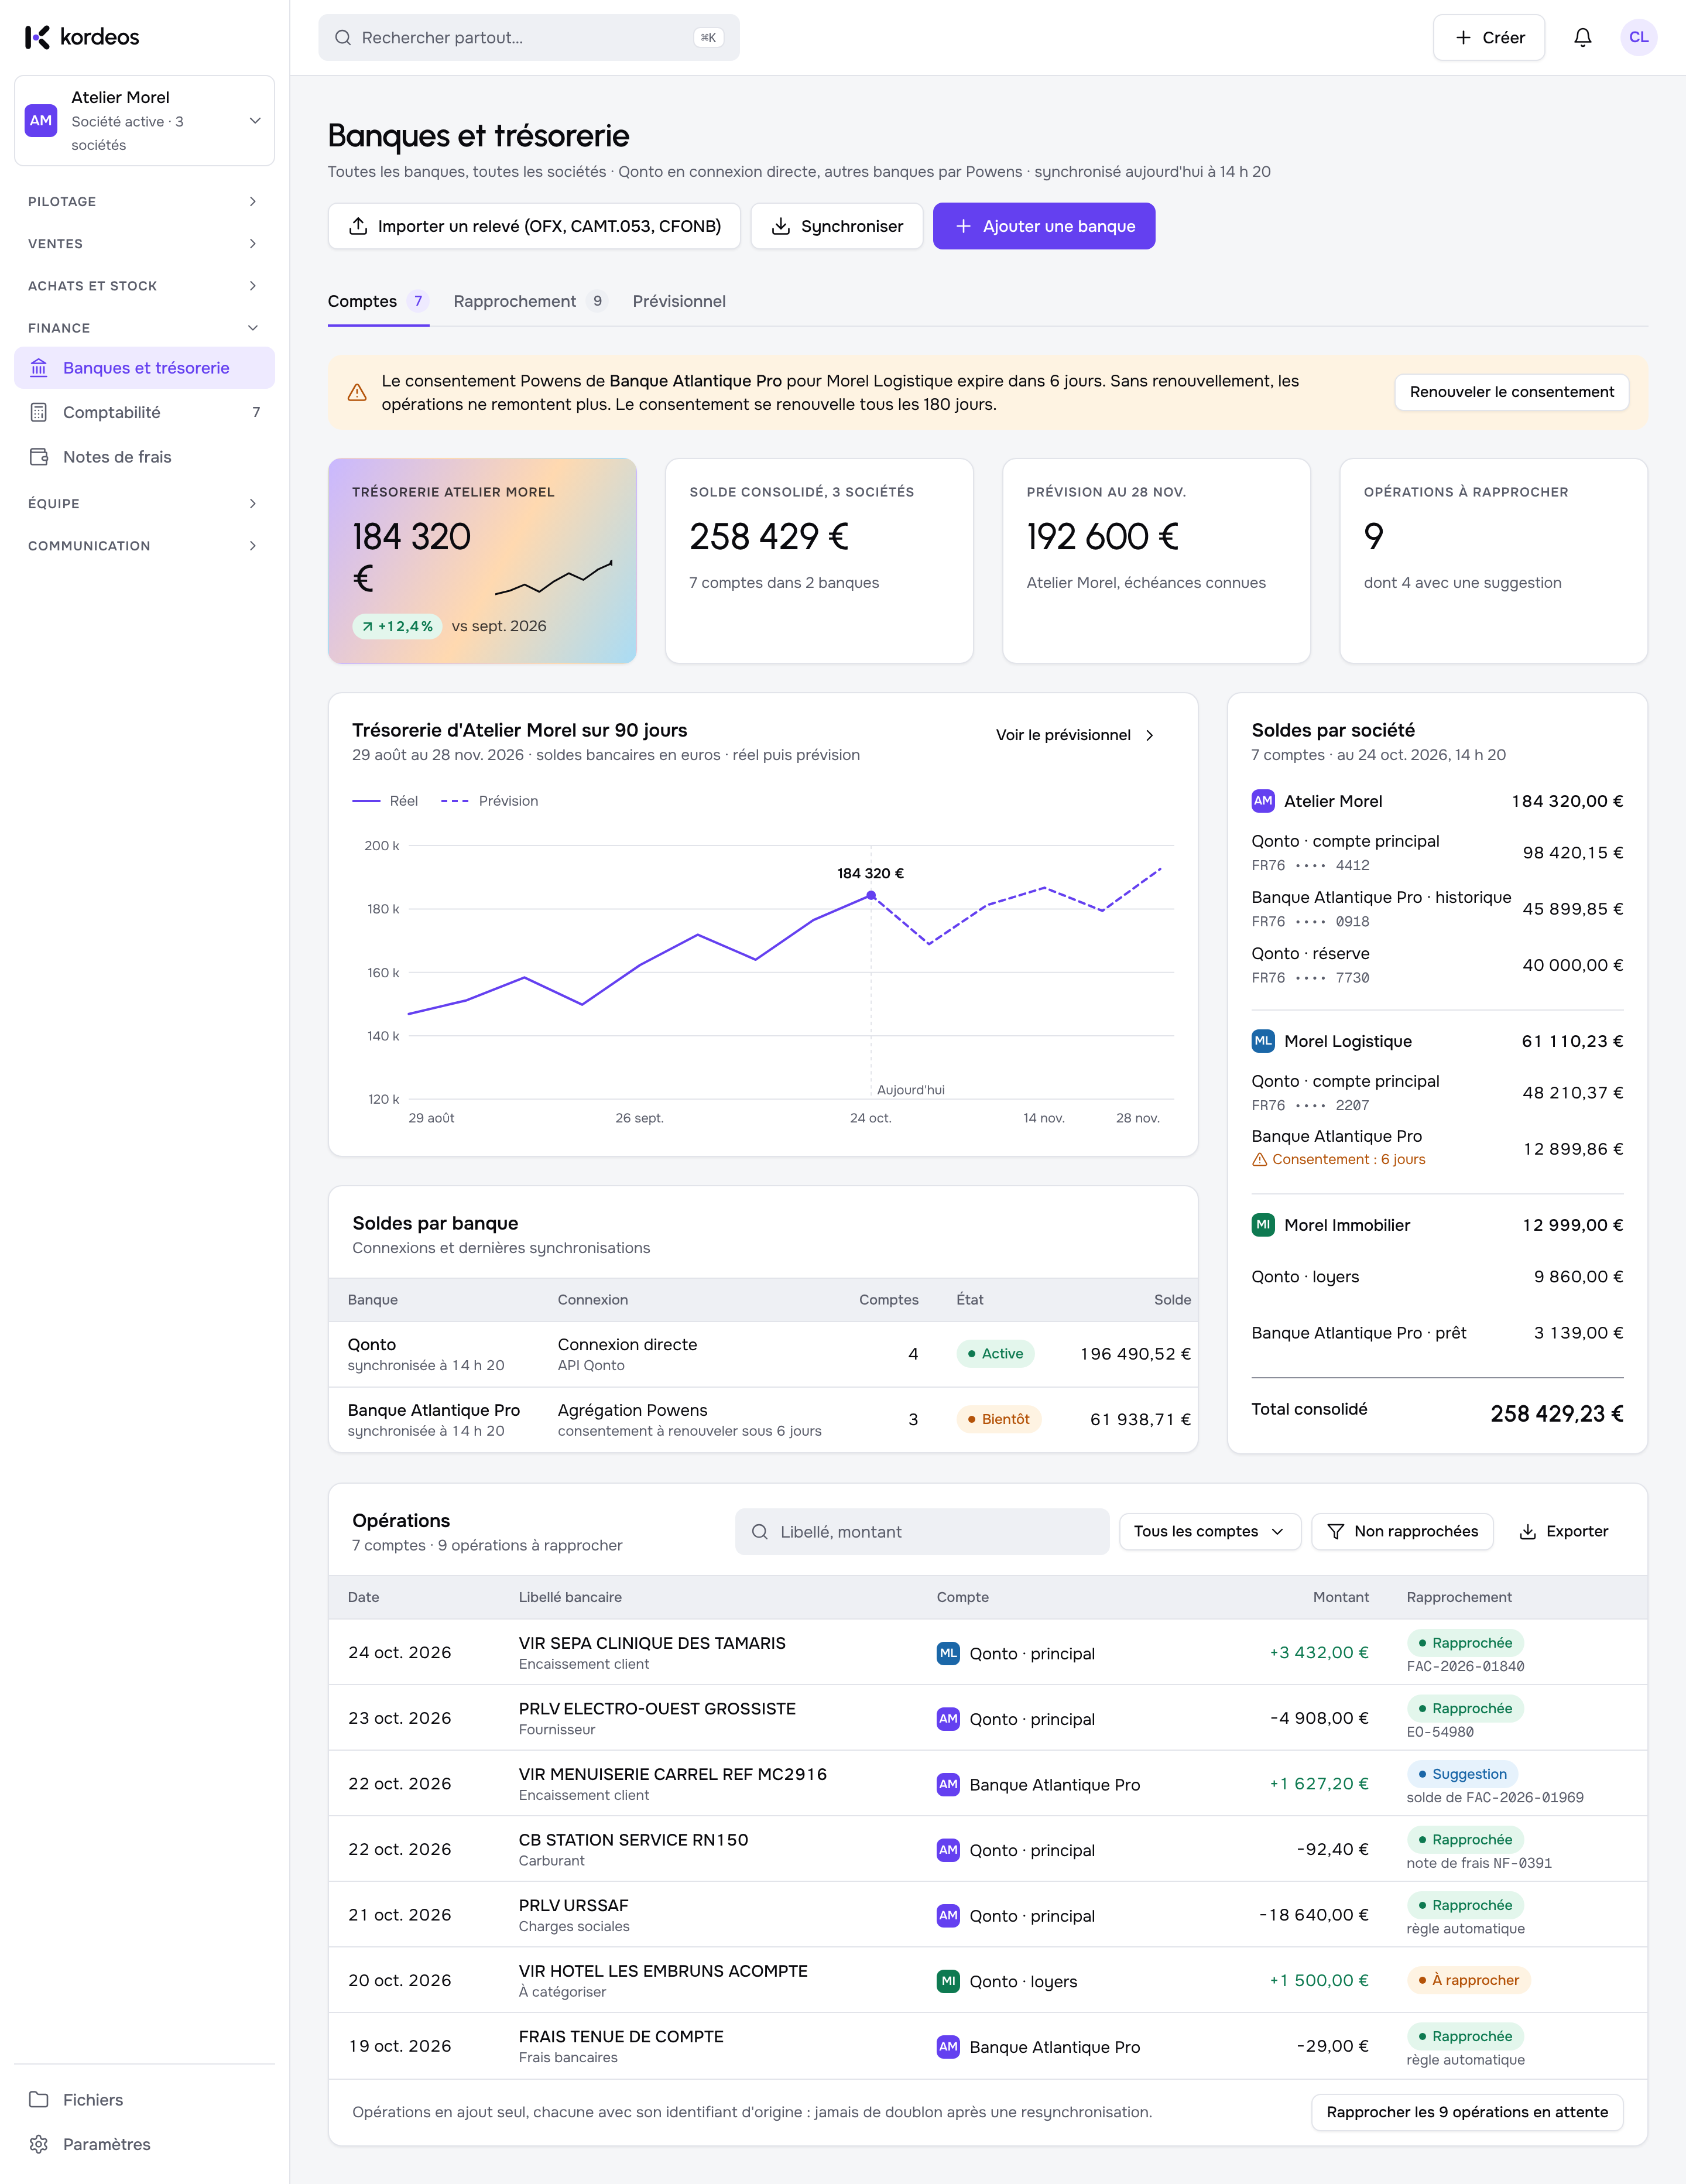The width and height of the screenshot is (1686, 2184).
Task: Click the Créer button
Action: 1488,38
